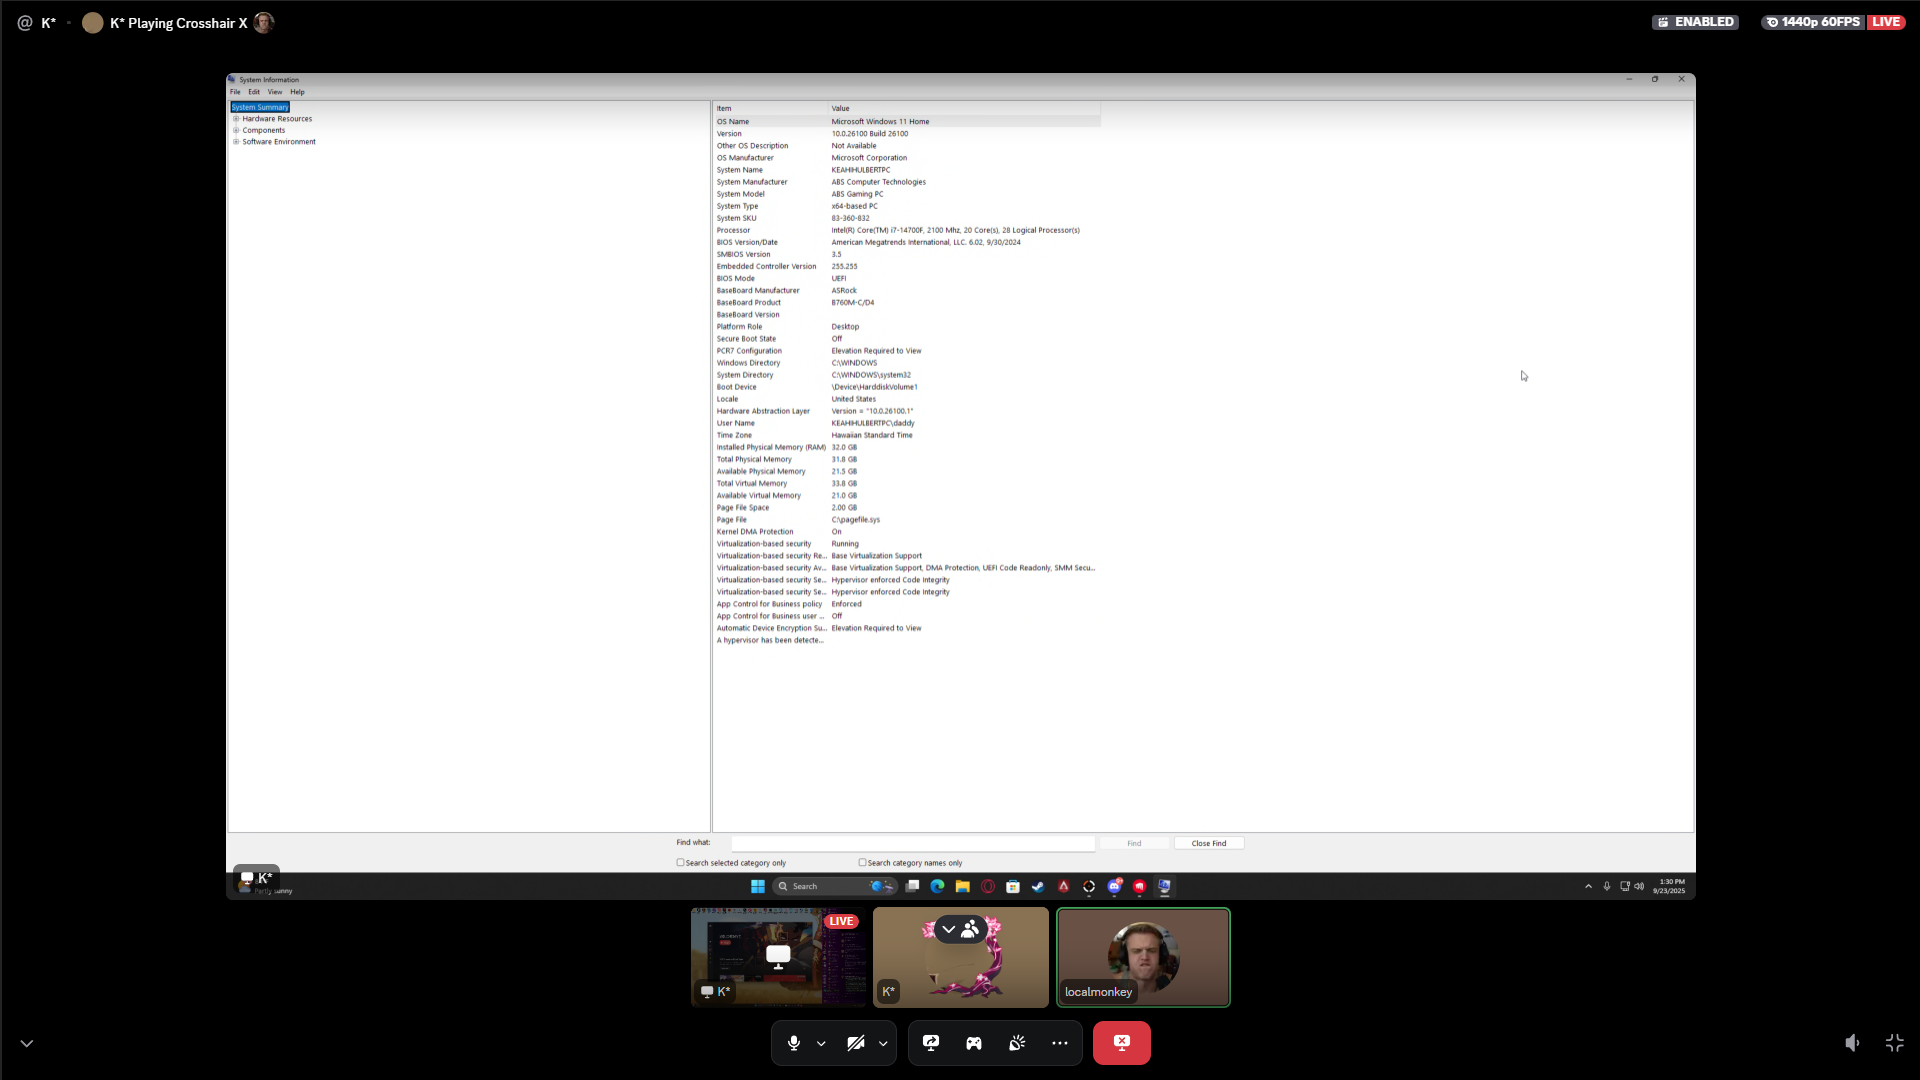Open the soundboard icon
This screenshot has height=1080, width=1920.
point(1017,1043)
